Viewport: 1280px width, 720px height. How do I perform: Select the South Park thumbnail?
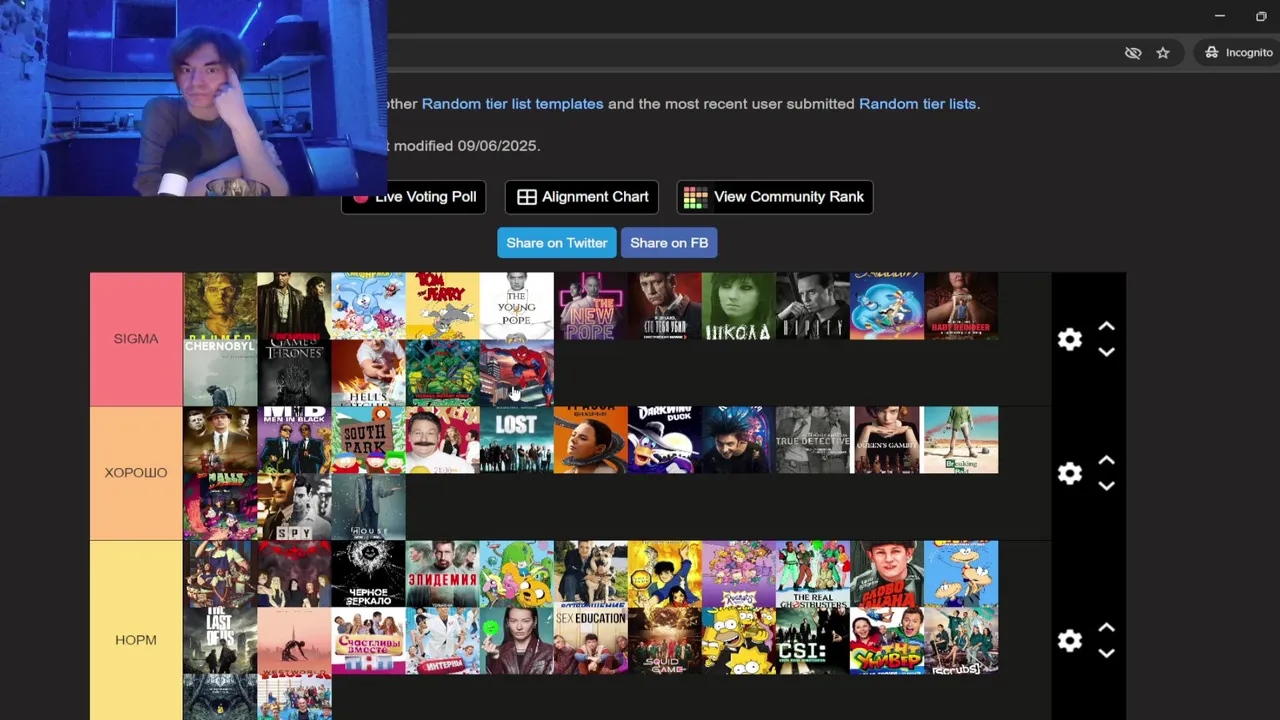click(369, 440)
